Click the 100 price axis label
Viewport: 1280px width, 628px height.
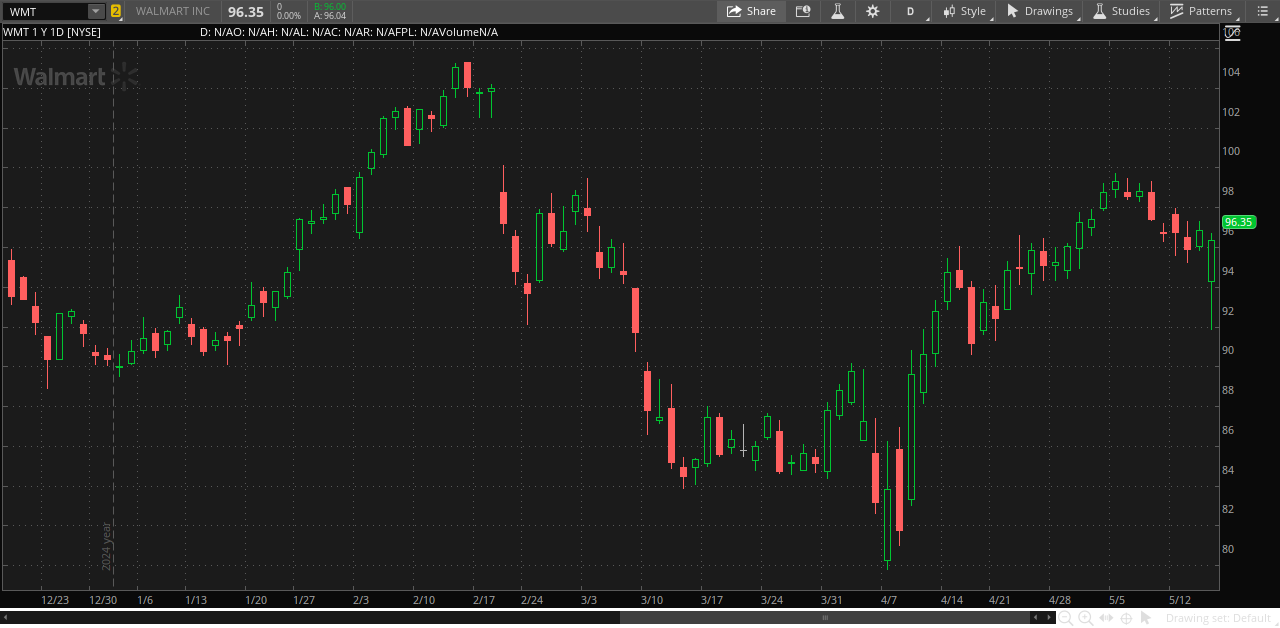pyautogui.click(x=1231, y=151)
